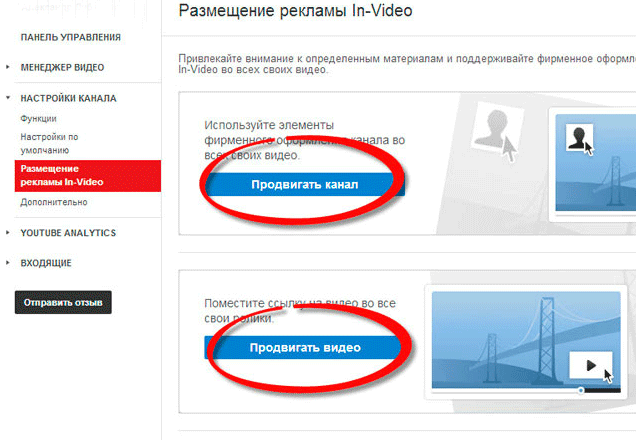The width and height of the screenshot is (636, 440).
Task: Open the Функции settings page
Action: [x=39, y=119]
